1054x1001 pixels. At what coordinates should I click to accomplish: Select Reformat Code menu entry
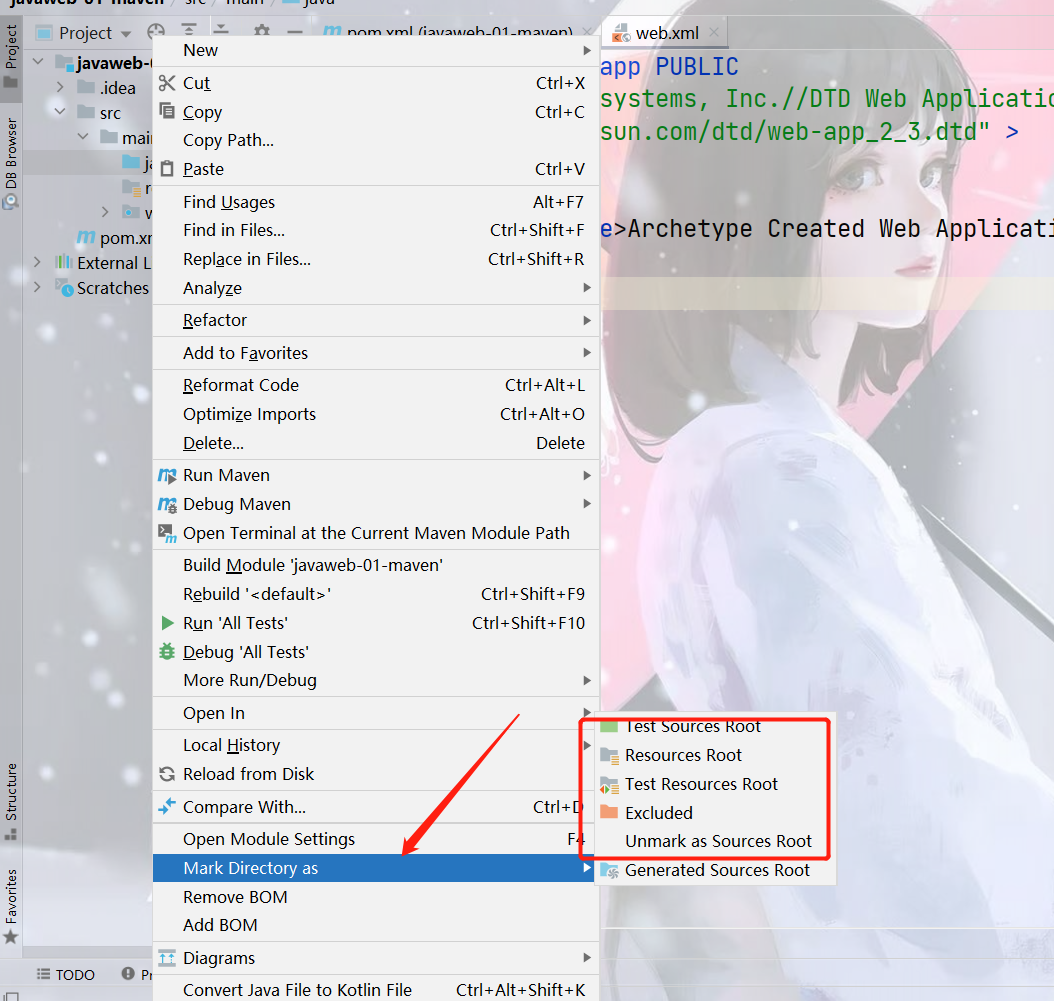[x=375, y=385]
